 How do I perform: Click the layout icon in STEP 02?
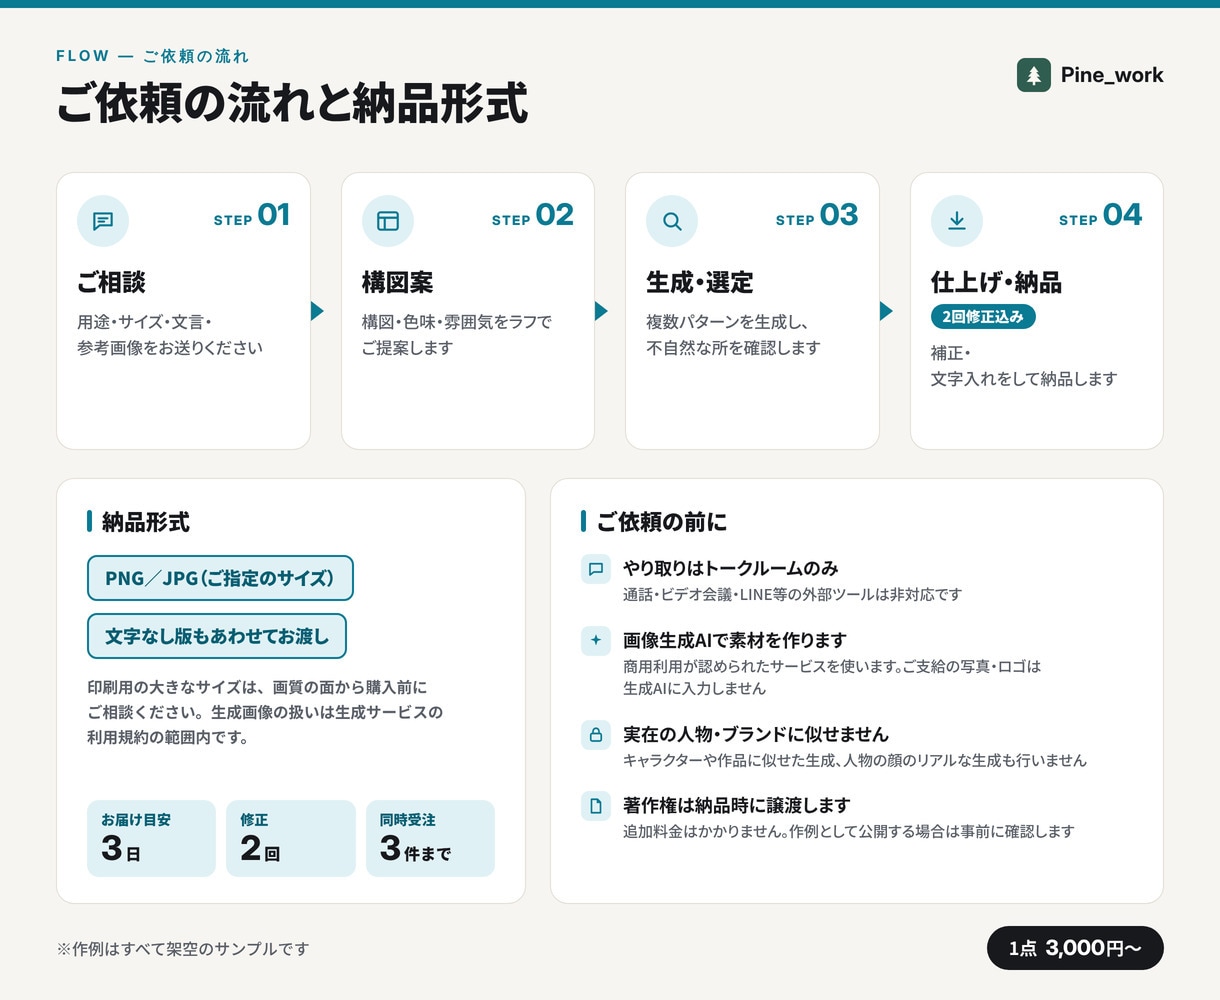(388, 221)
